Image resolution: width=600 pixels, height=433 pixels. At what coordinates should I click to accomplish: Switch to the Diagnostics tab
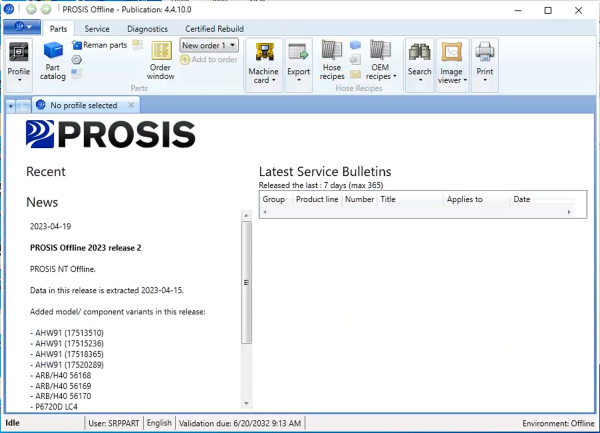pyautogui.click(x=147, y=29)
